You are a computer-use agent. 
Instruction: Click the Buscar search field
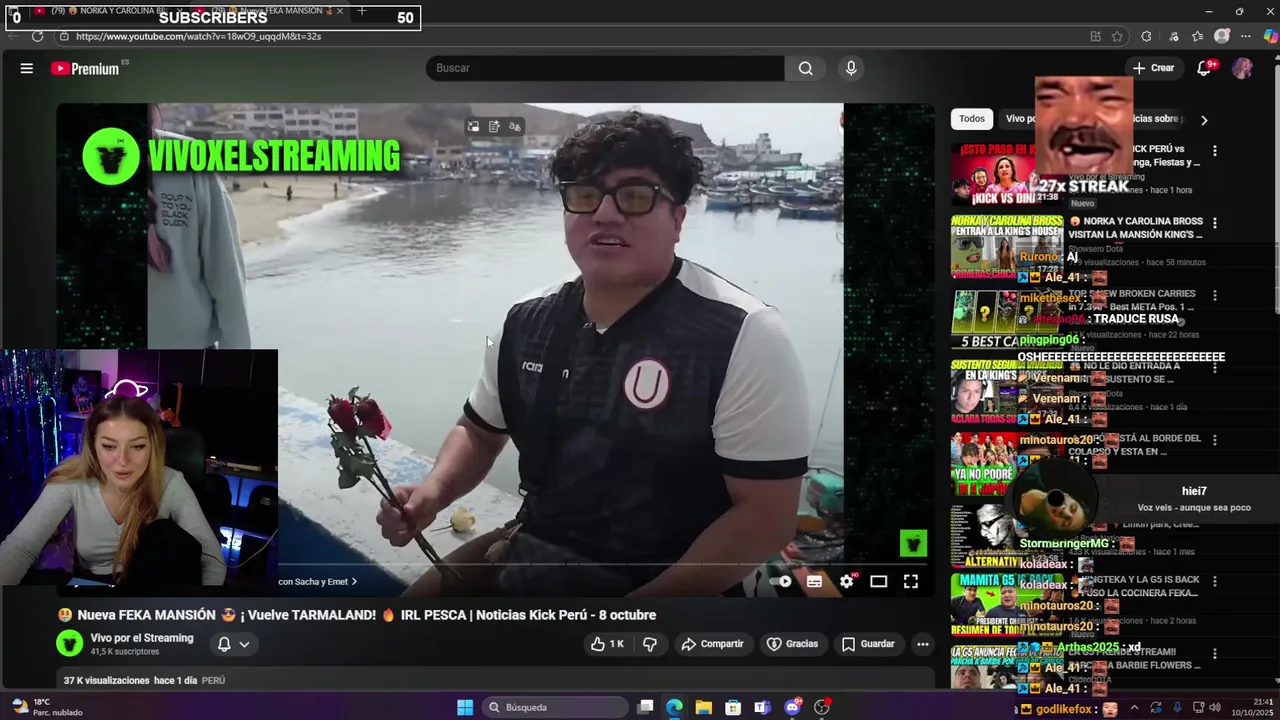(x=606, y=68)
